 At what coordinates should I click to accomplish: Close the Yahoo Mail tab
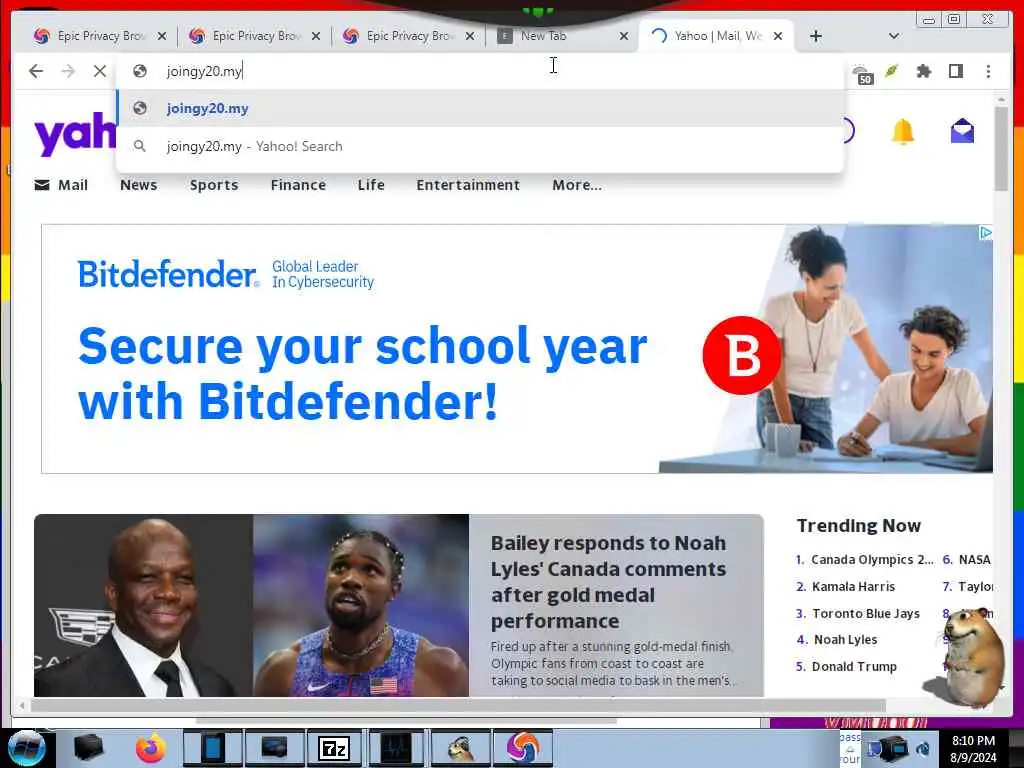coord(778,36)
